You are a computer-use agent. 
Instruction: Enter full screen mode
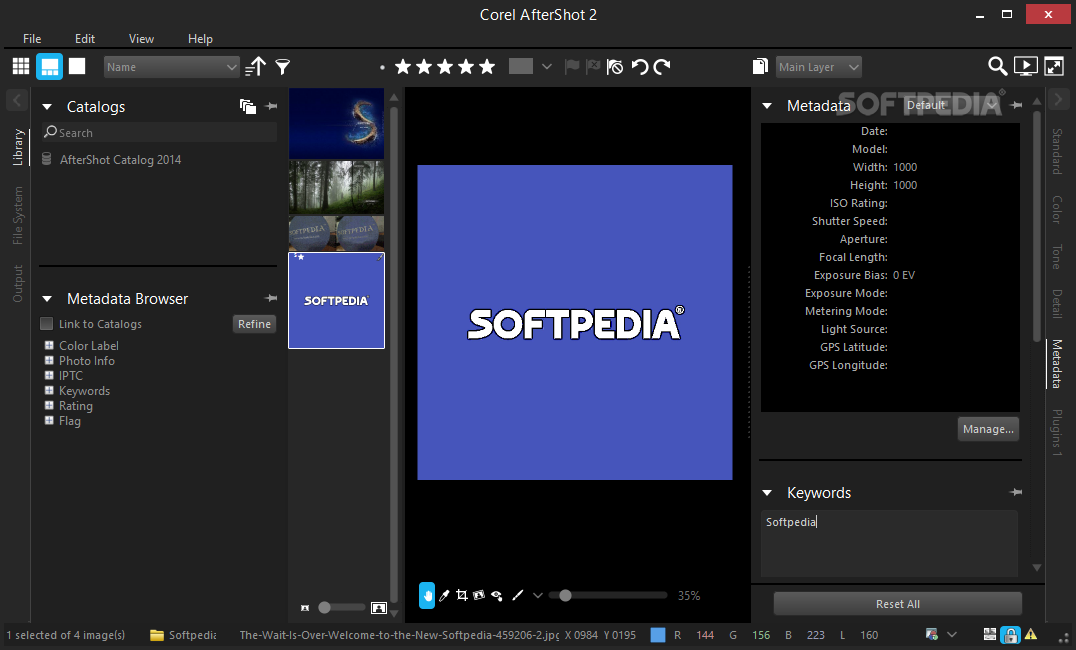coord(1054,66)
